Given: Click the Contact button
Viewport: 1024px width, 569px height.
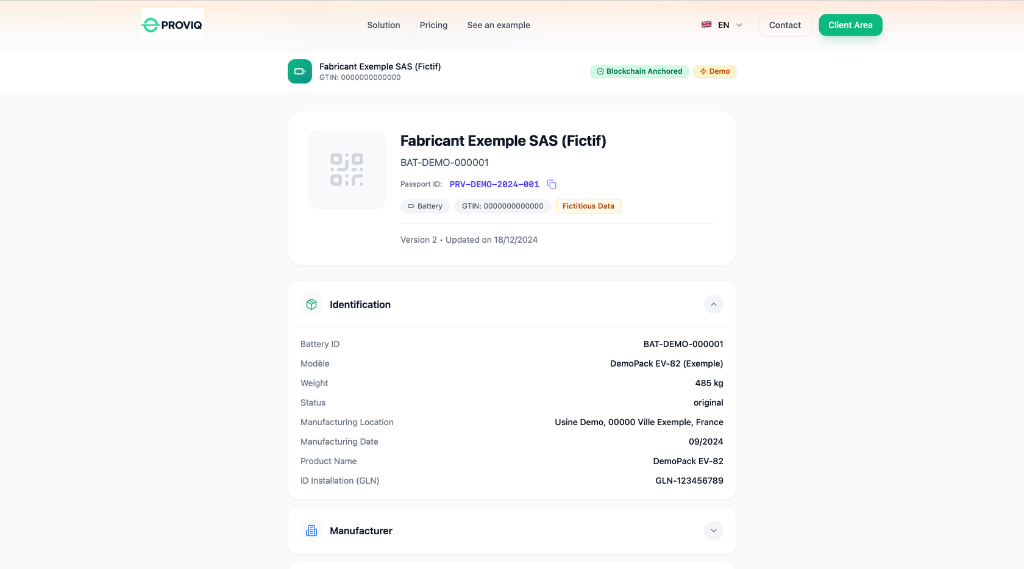Looking at the screenshot, I should coord(785,25).
